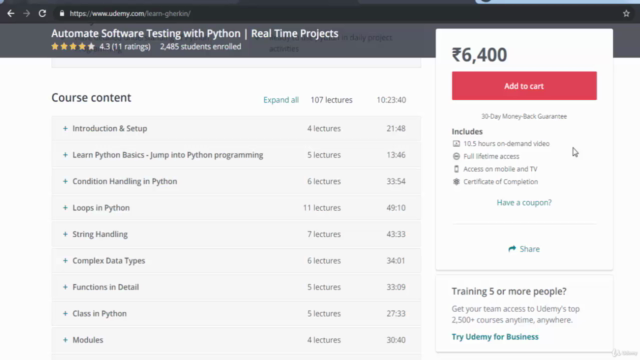
Task: Click 33:54 duration for Condition Handling
Action: pyautogui.click(x=396, y=181)
